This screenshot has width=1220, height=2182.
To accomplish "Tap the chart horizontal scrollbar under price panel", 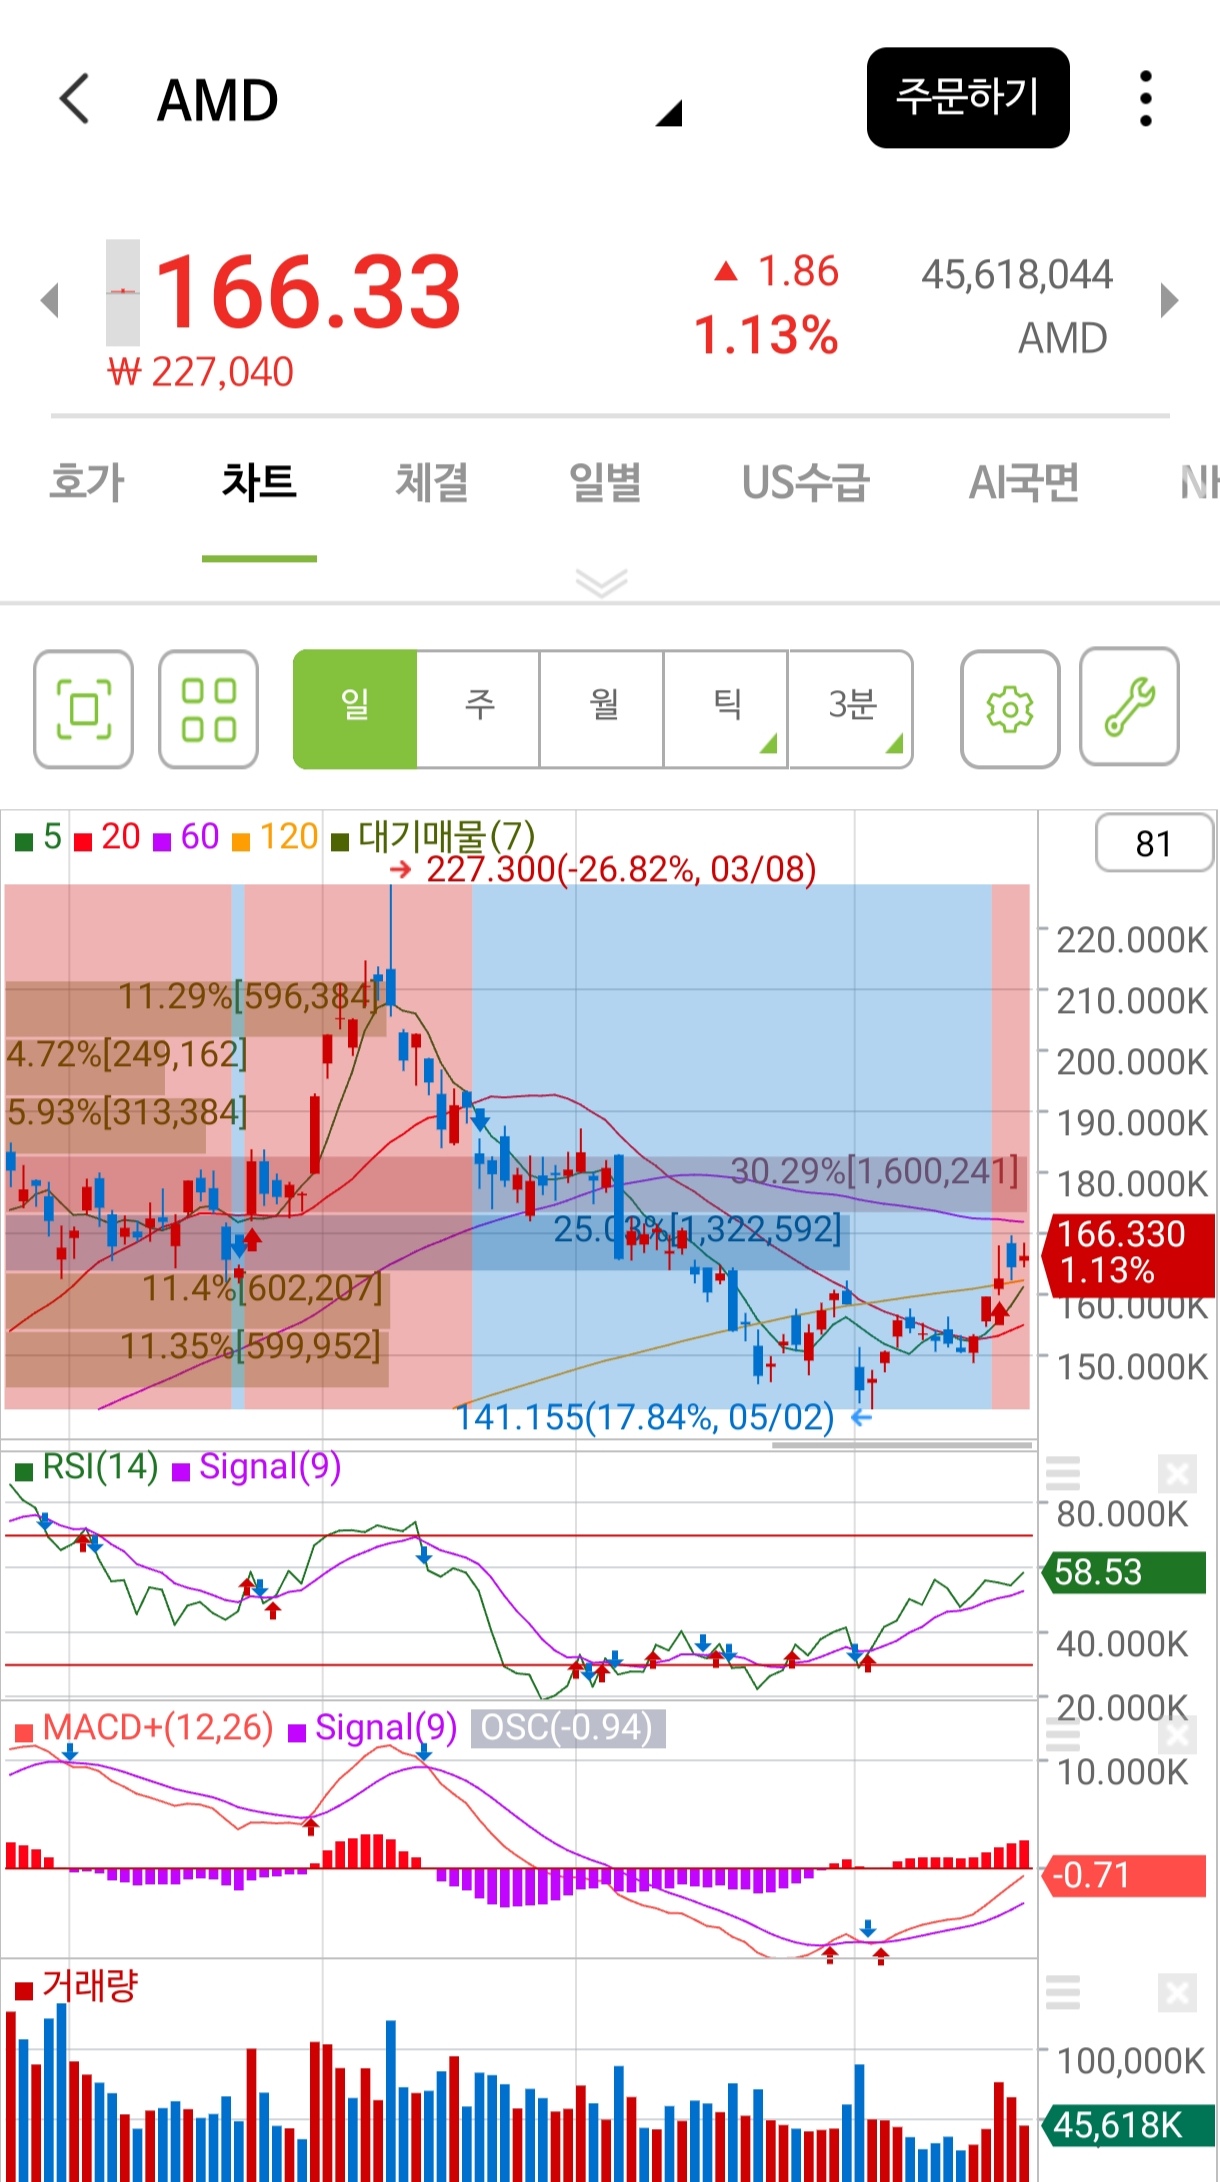I will tap(902, 1445).
